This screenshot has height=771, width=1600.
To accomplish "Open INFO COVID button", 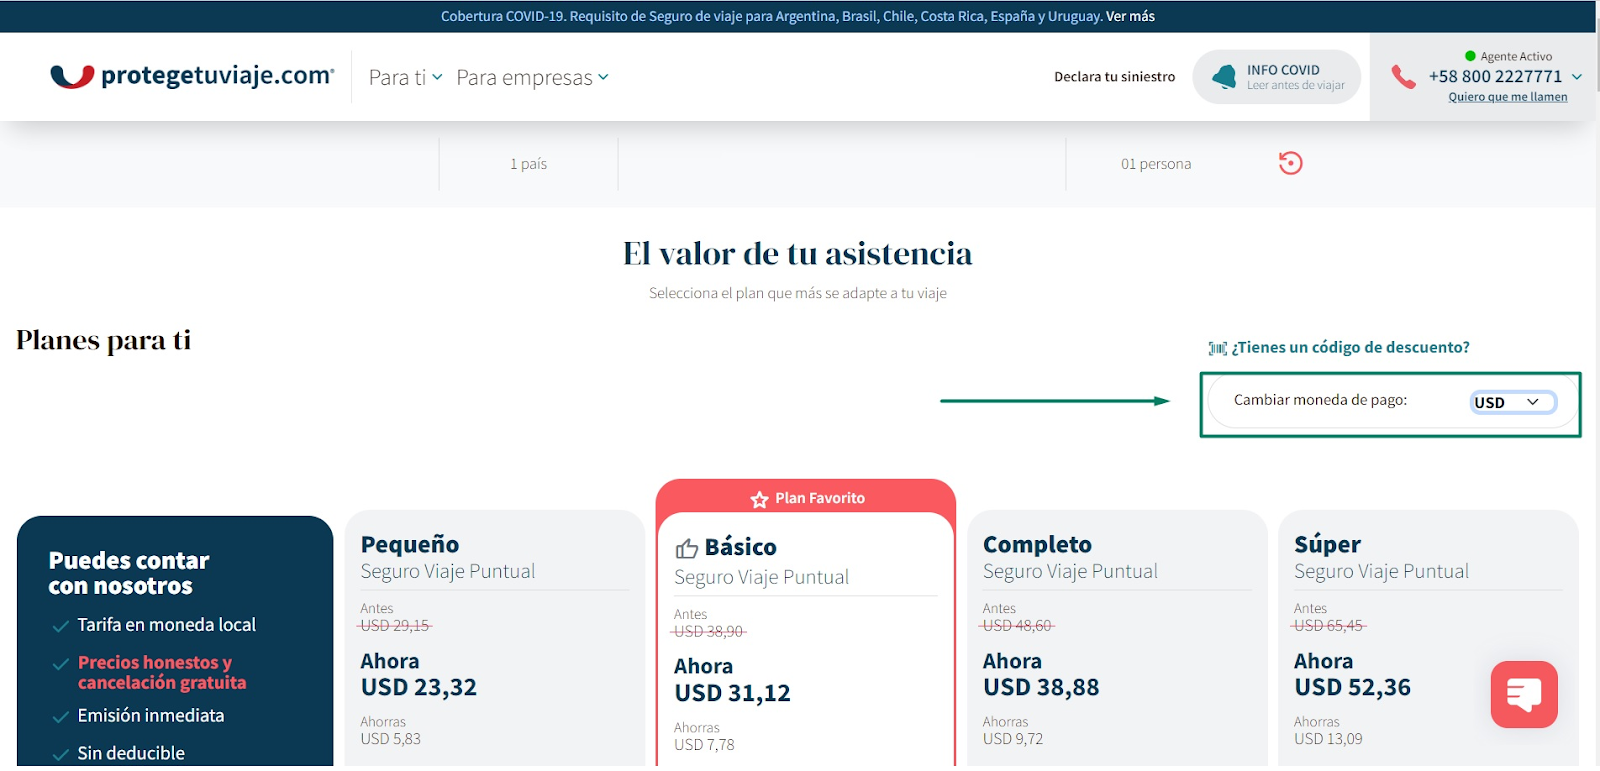I will pos(1277,77).
